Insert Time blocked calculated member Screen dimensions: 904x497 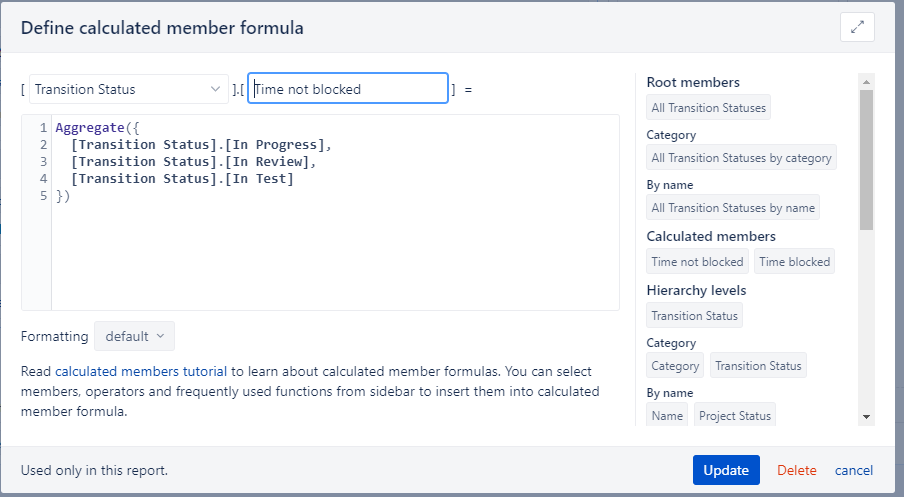click(794, 262)
